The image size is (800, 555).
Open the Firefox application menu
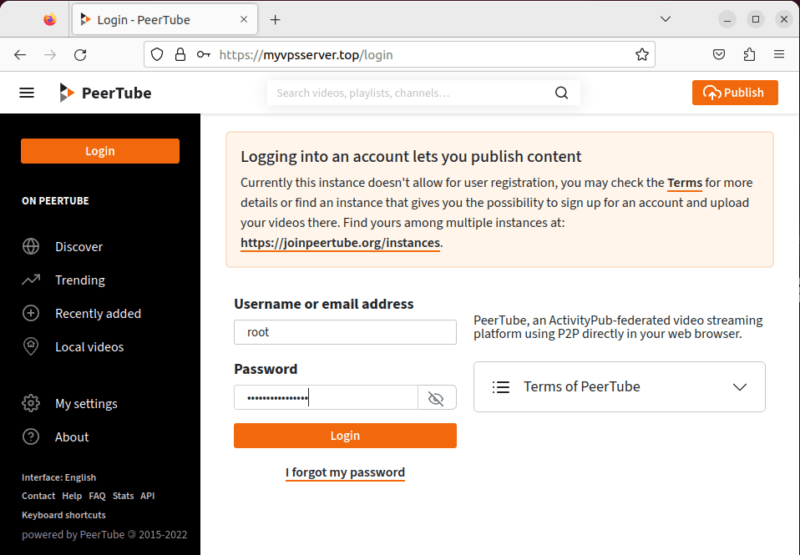tap(779, 55)
